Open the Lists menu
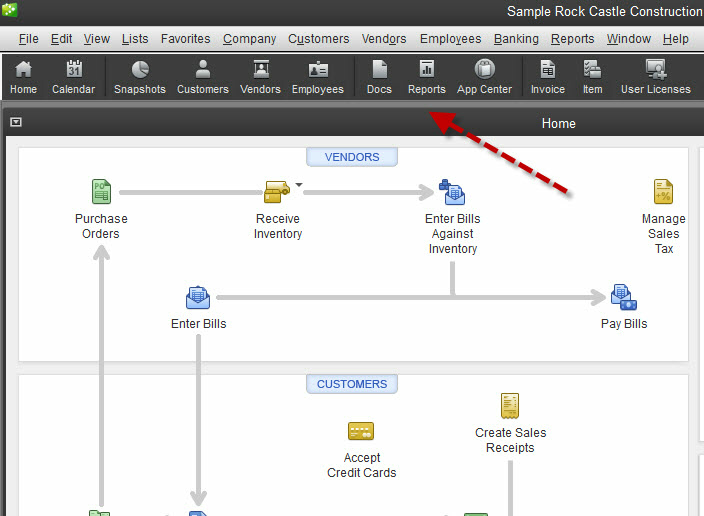 [135, 39]
